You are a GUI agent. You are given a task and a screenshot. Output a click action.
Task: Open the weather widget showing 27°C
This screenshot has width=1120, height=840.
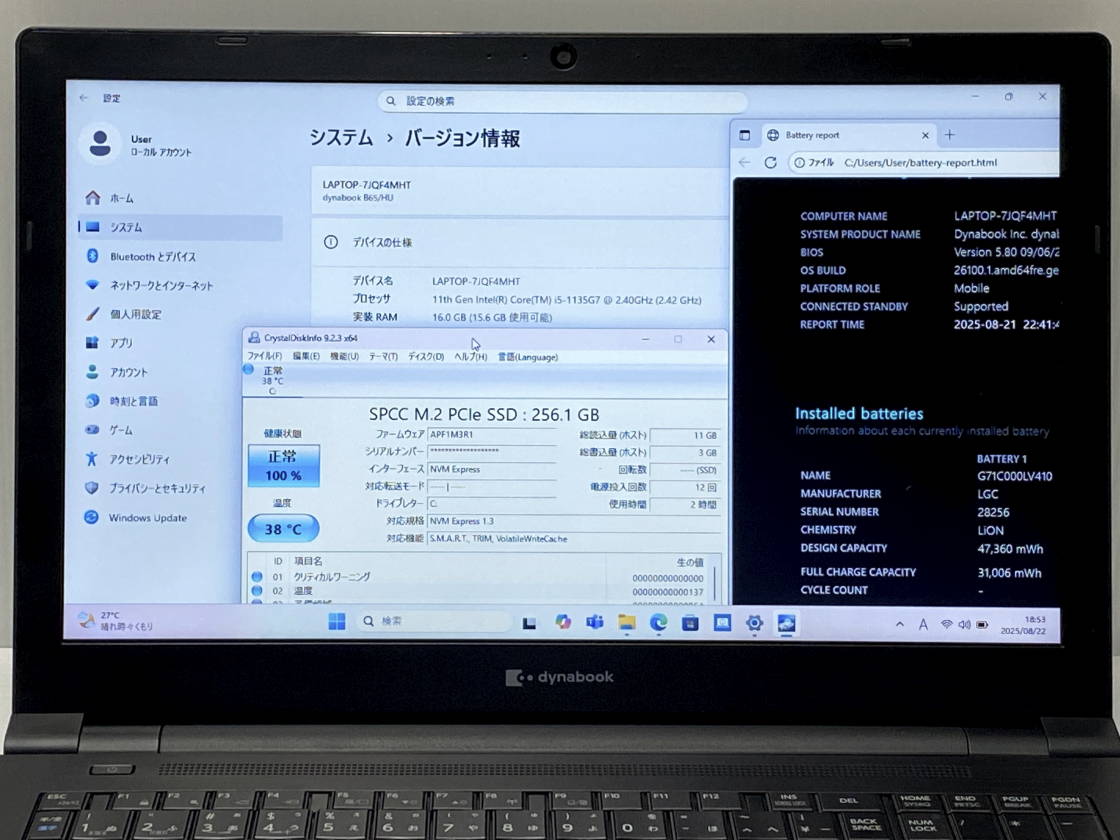tap(116, 621)
